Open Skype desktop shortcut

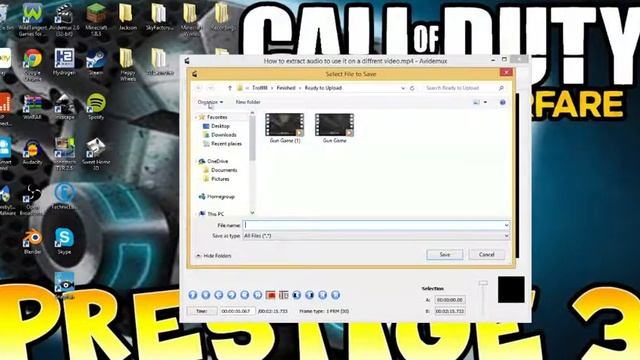(x=64, y=242)
